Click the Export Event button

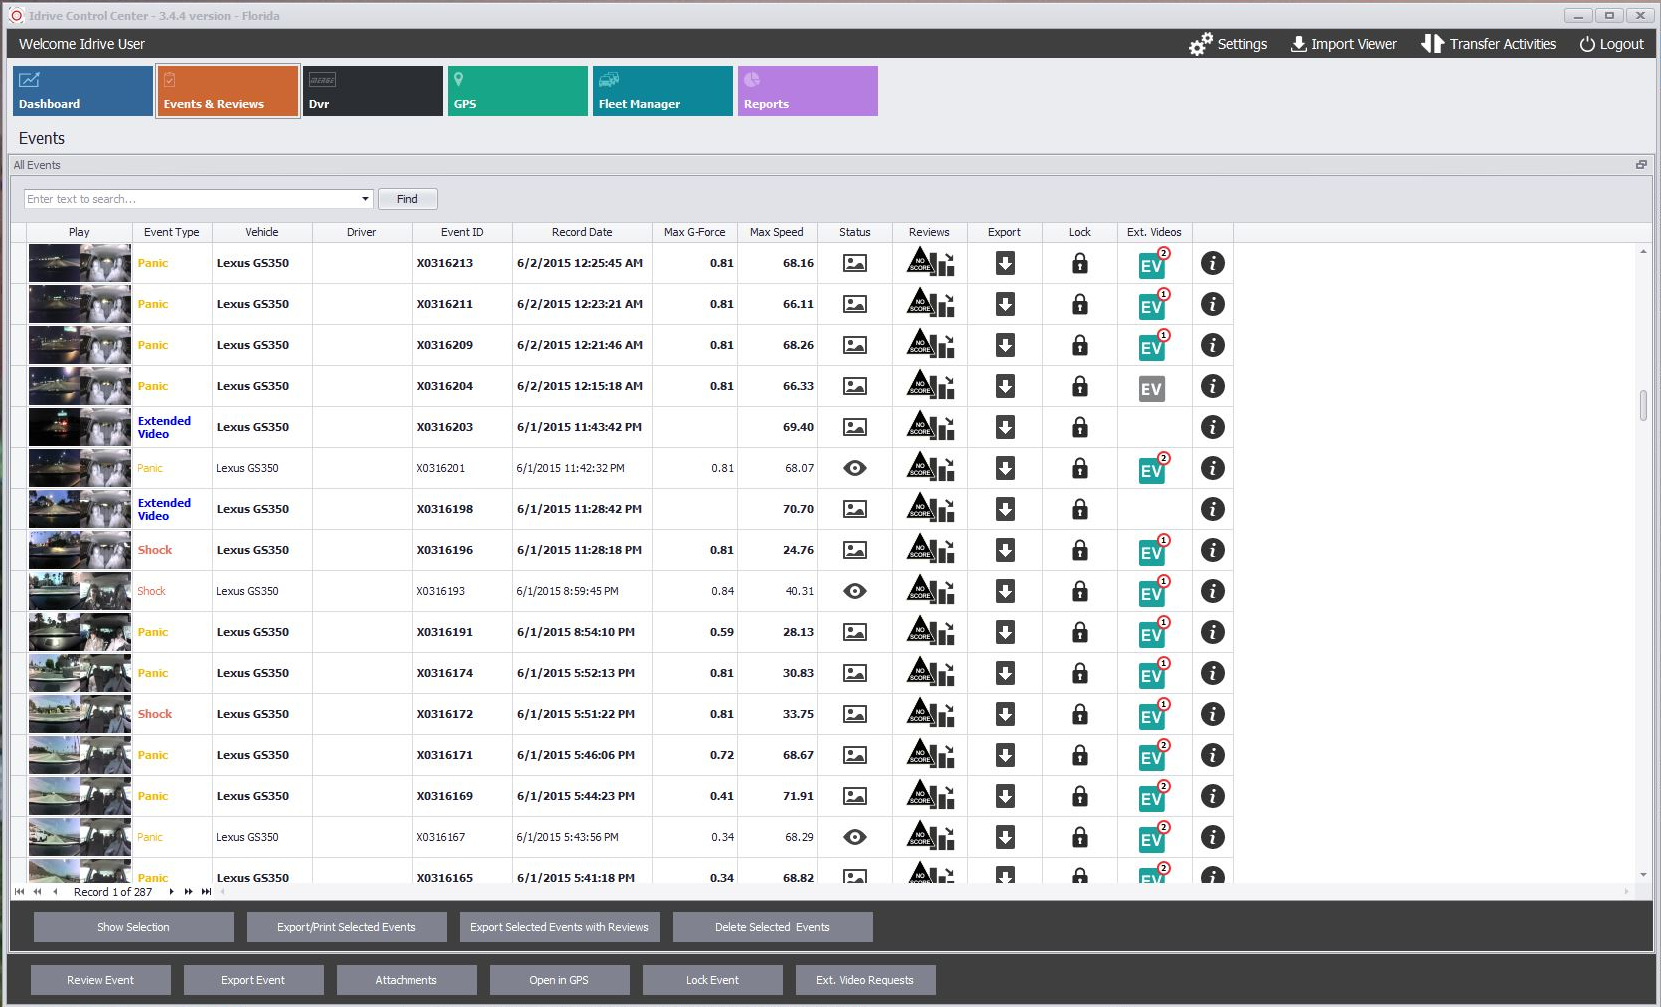tap(254, 980)
